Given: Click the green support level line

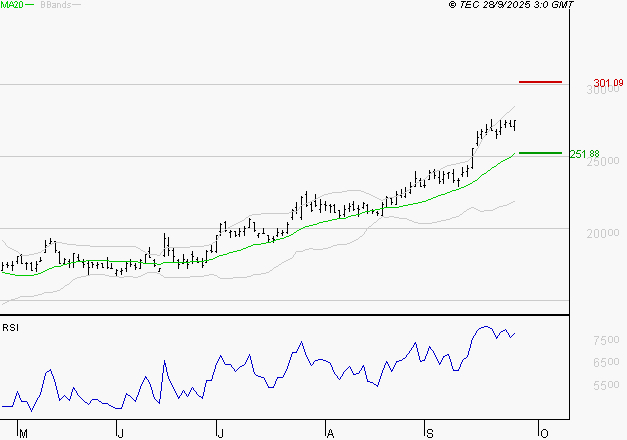Looking at the screenshot, I should (540, 153).
